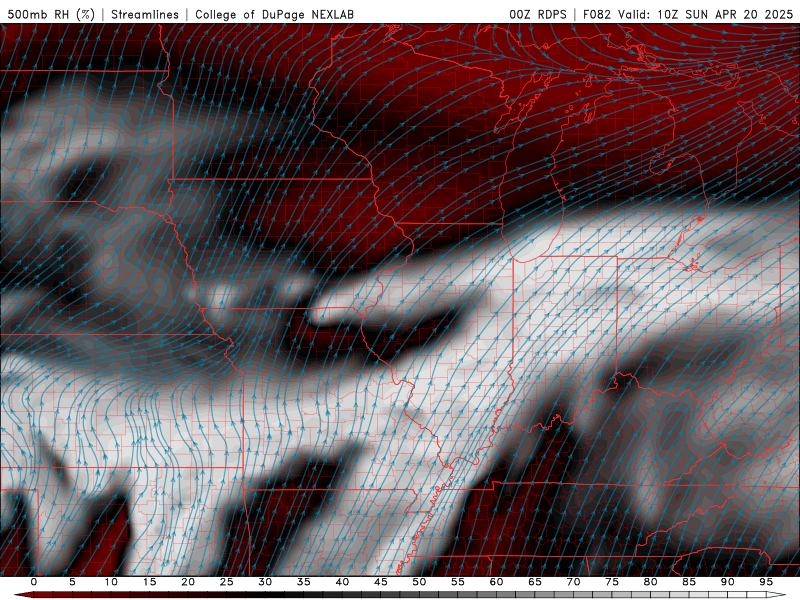Click the "00Z RDPS" model run label
Image resolution: width=800 pixels, height=600 pixels.
pos(538,14)
